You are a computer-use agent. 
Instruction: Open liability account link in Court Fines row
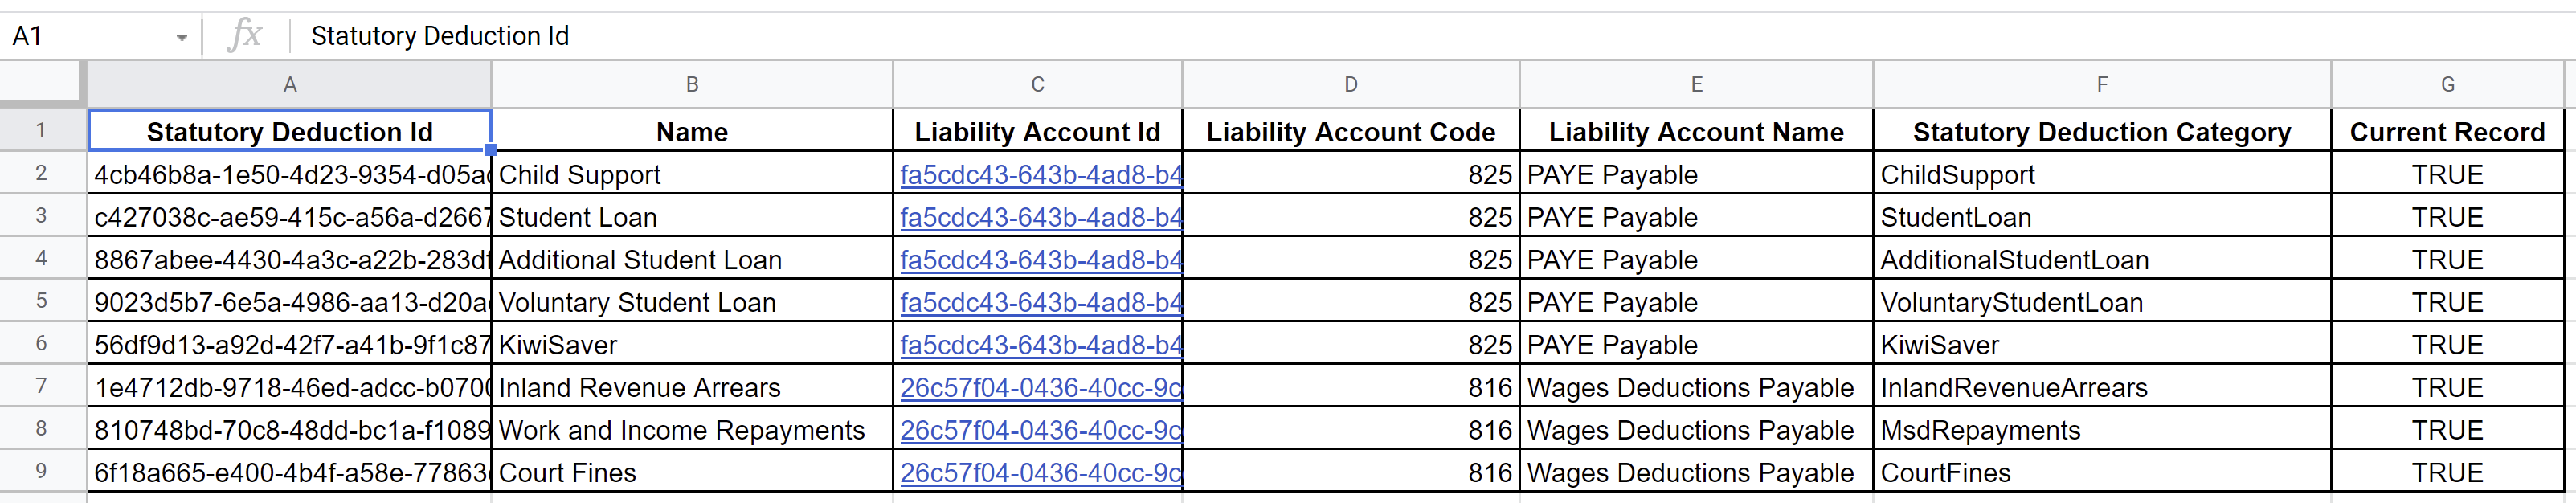[1040, 473]
